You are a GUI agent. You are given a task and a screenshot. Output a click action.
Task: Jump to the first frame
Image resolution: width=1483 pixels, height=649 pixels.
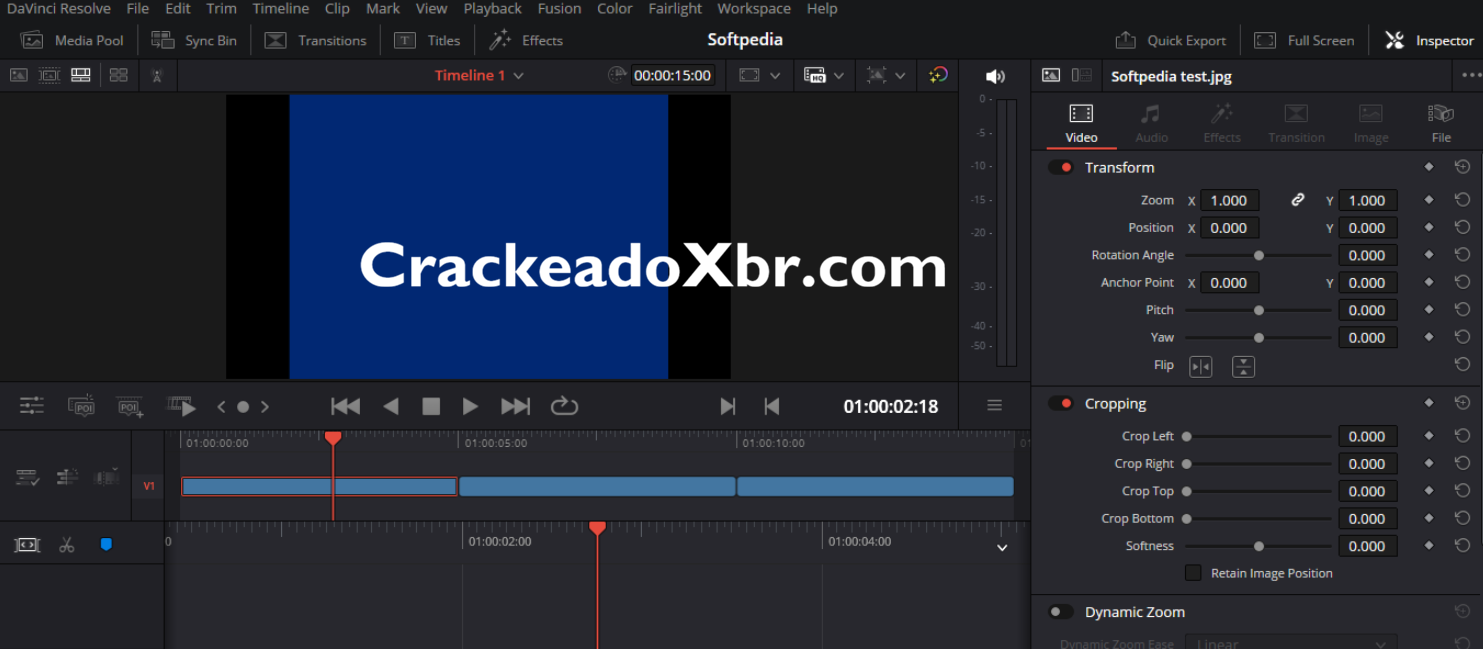point(345,406)
